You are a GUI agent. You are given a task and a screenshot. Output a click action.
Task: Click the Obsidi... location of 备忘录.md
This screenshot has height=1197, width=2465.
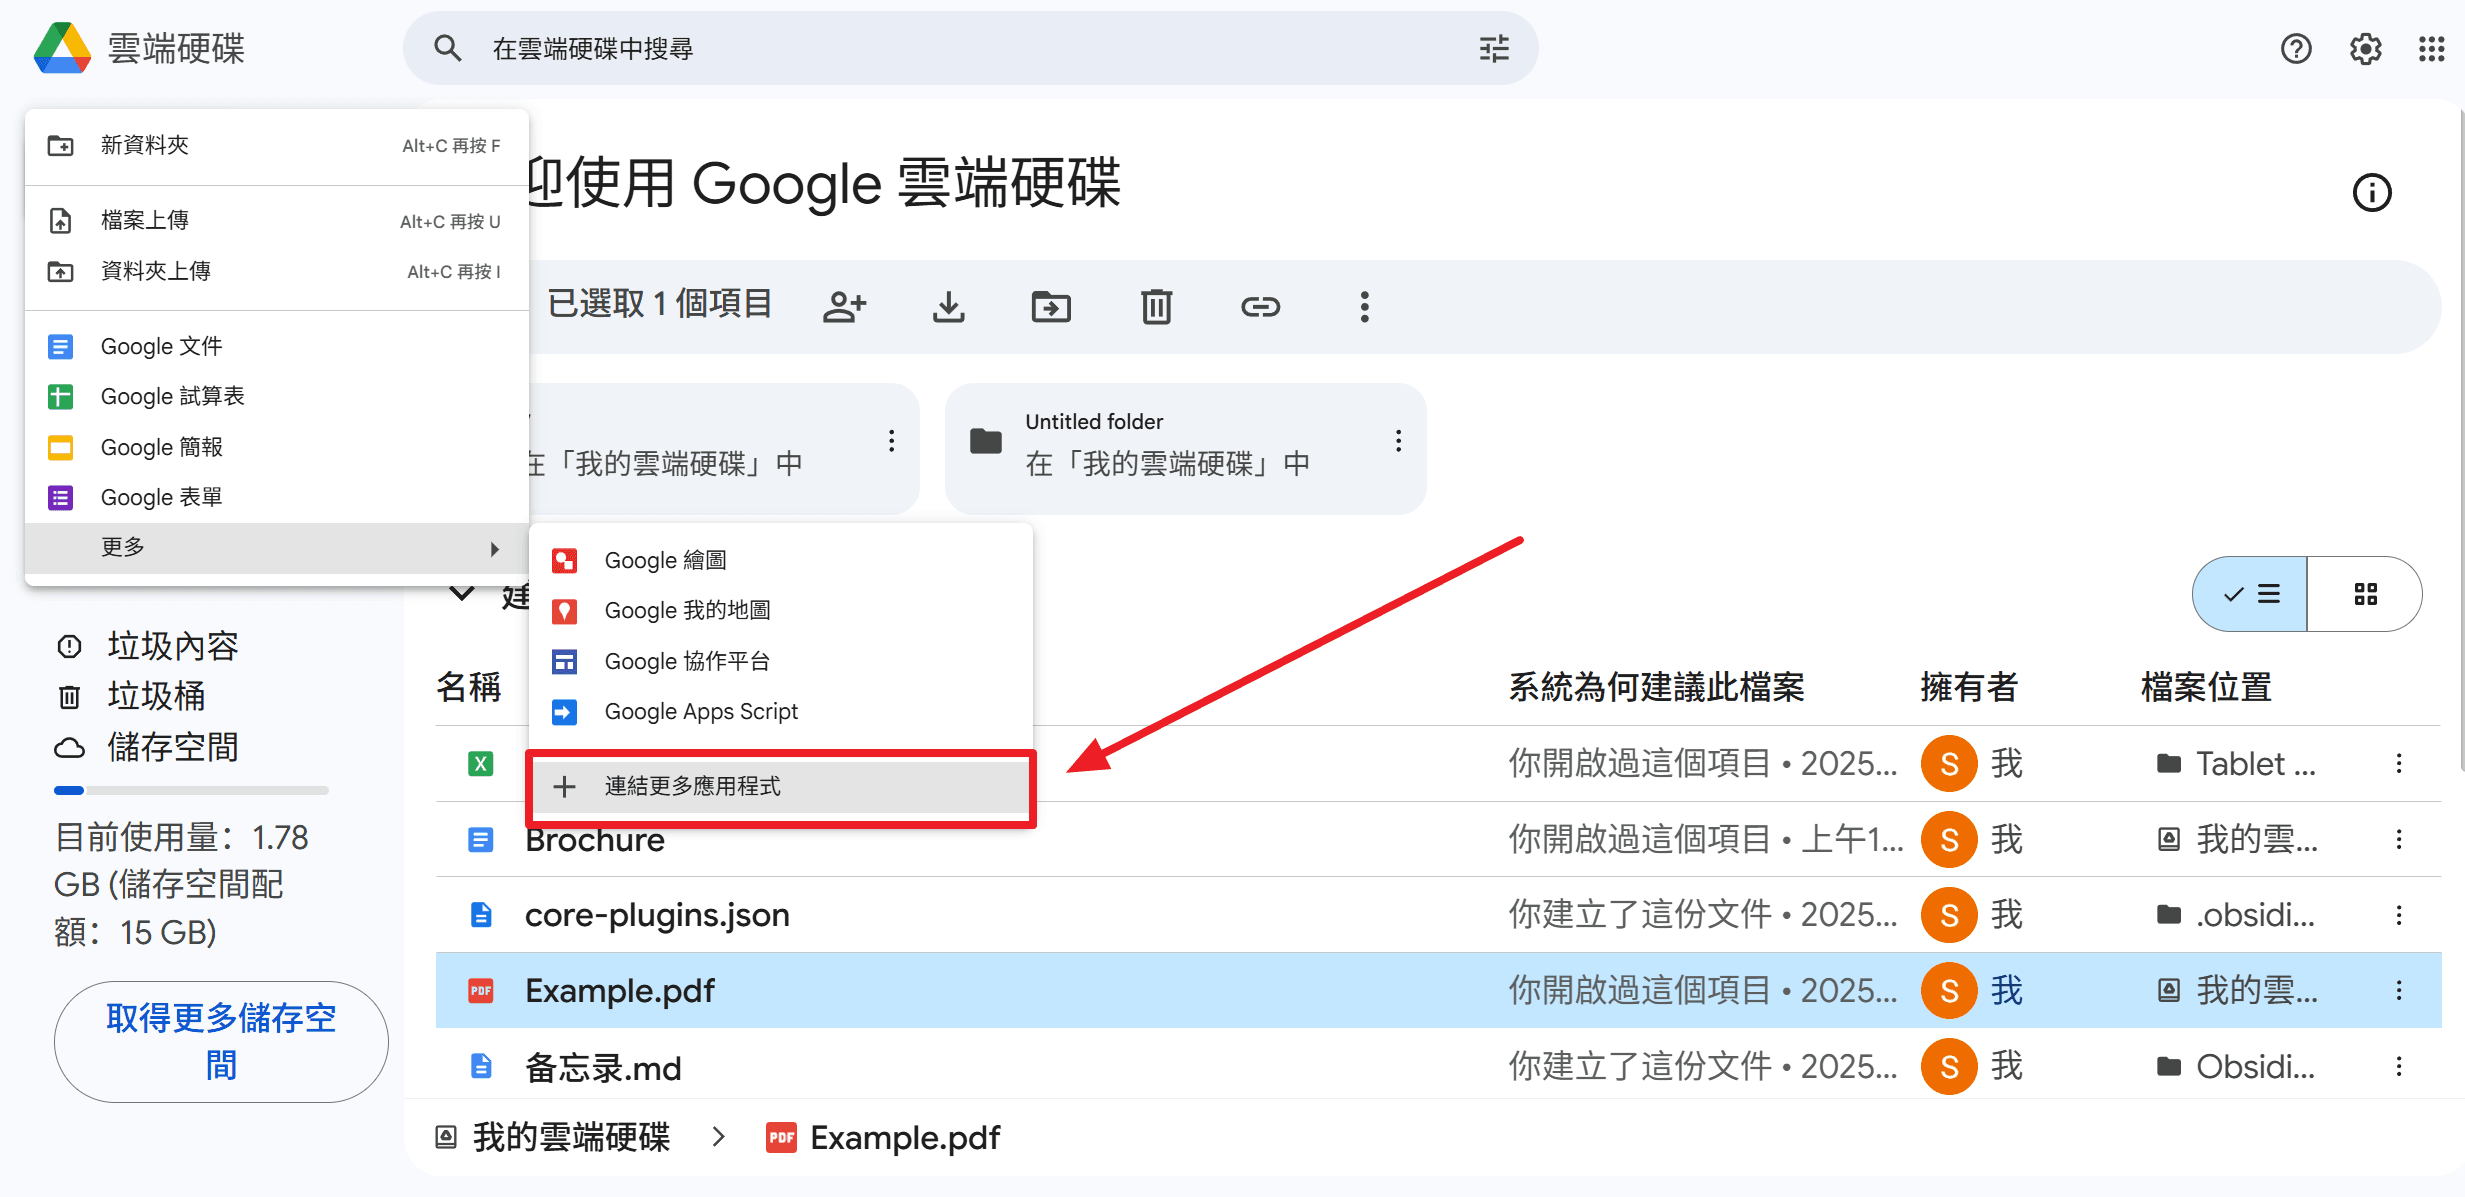point(2236,1066)
